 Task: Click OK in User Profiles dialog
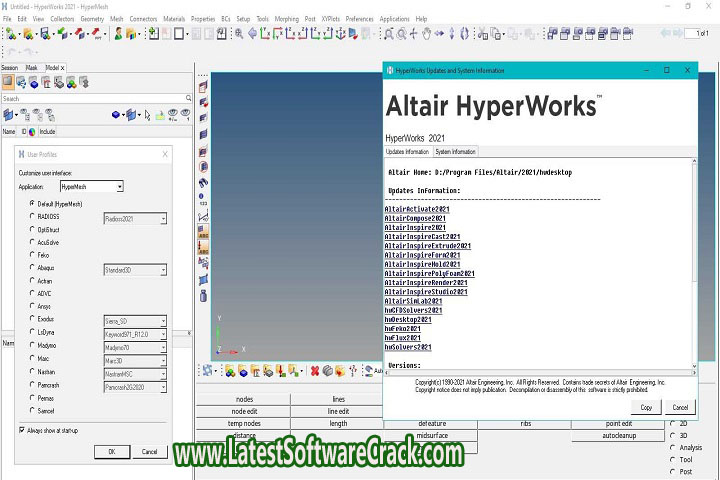(x=112, y=452)
